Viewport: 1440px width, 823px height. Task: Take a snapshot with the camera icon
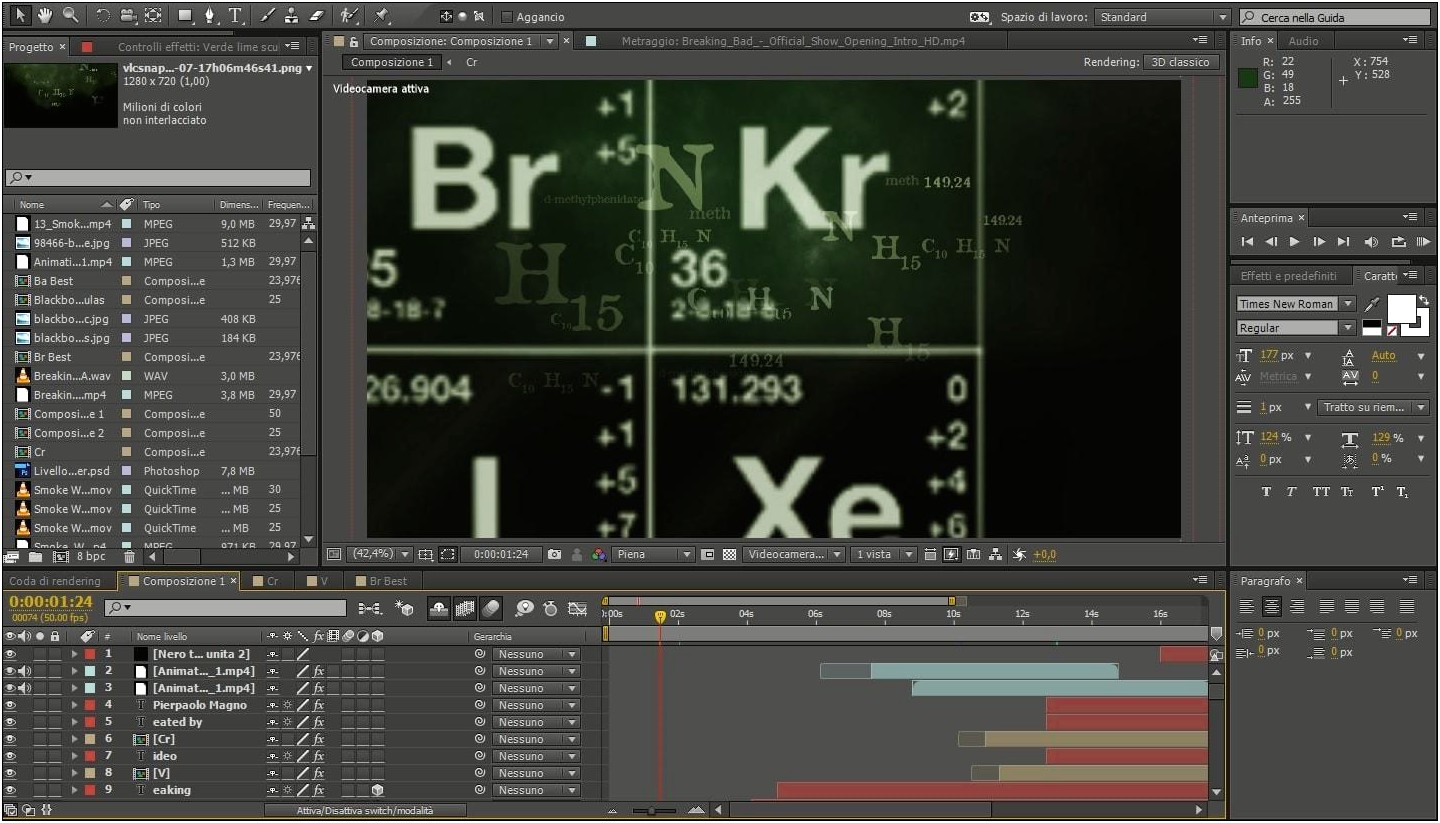(x=554, y=554)
